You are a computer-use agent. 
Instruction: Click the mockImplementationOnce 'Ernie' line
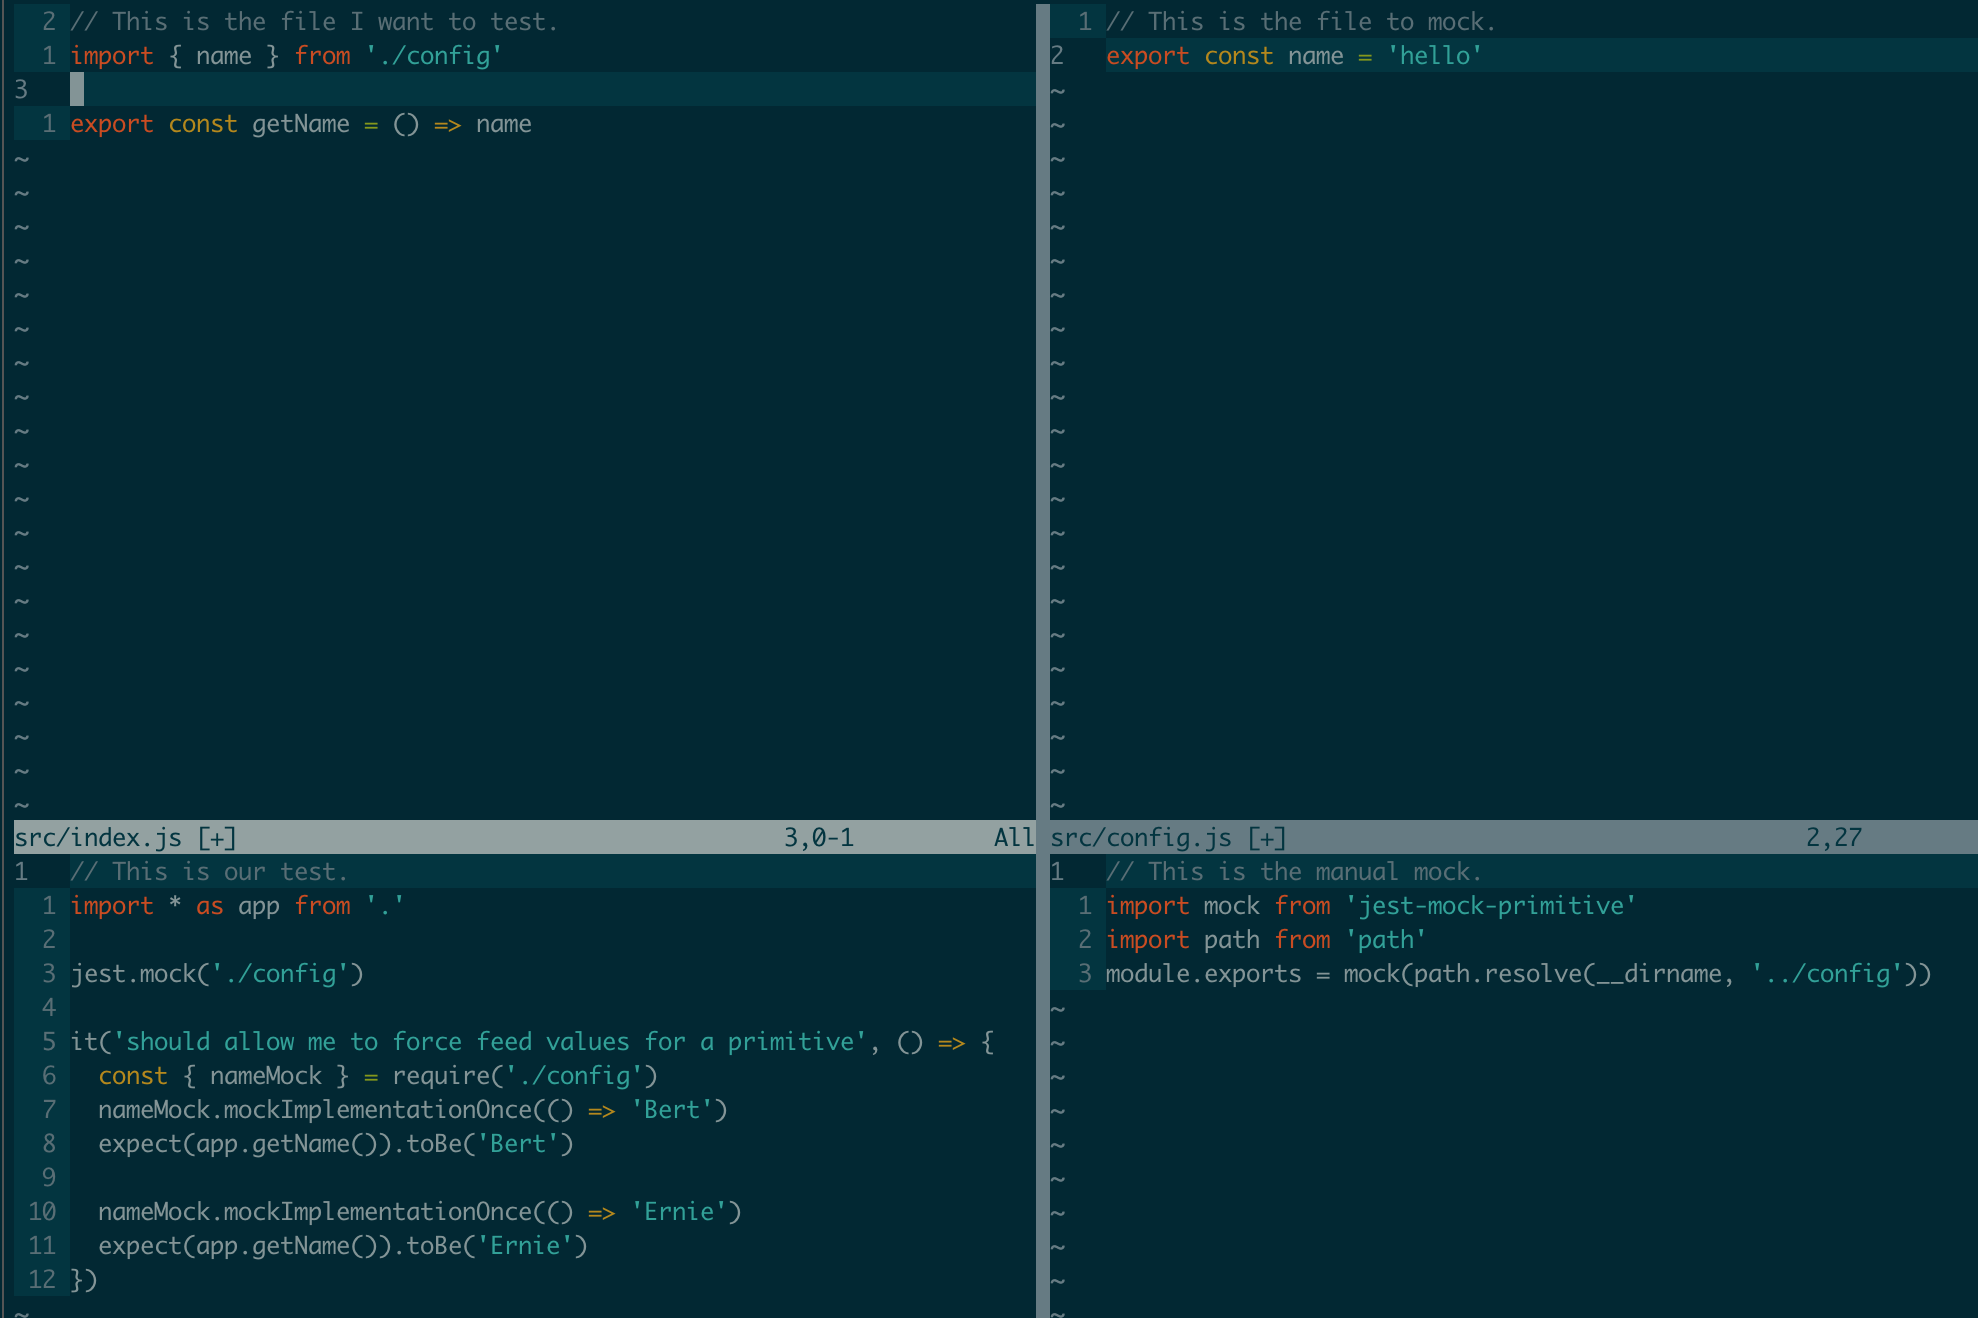coord(420,1211)
